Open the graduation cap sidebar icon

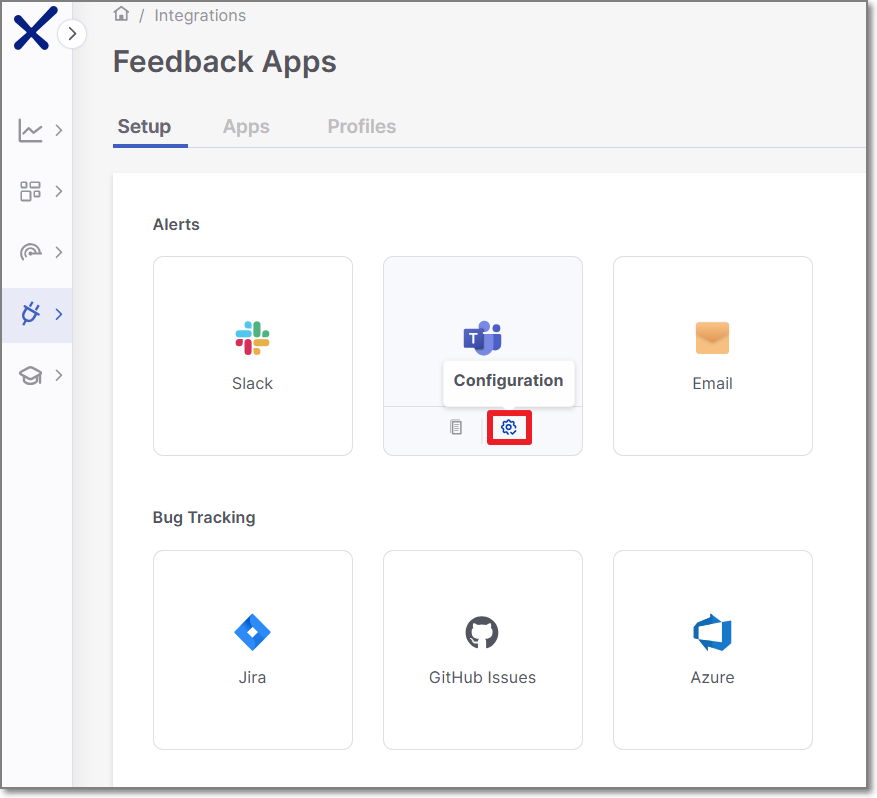30,376
